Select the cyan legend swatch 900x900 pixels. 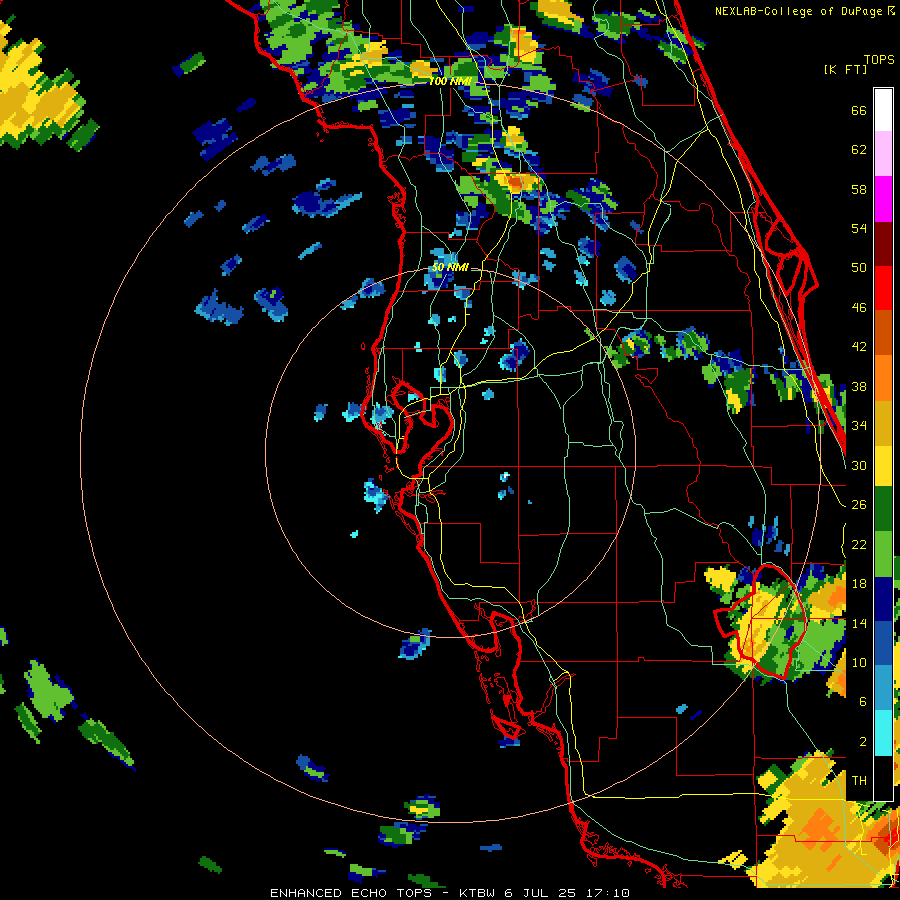coord(883,732)
